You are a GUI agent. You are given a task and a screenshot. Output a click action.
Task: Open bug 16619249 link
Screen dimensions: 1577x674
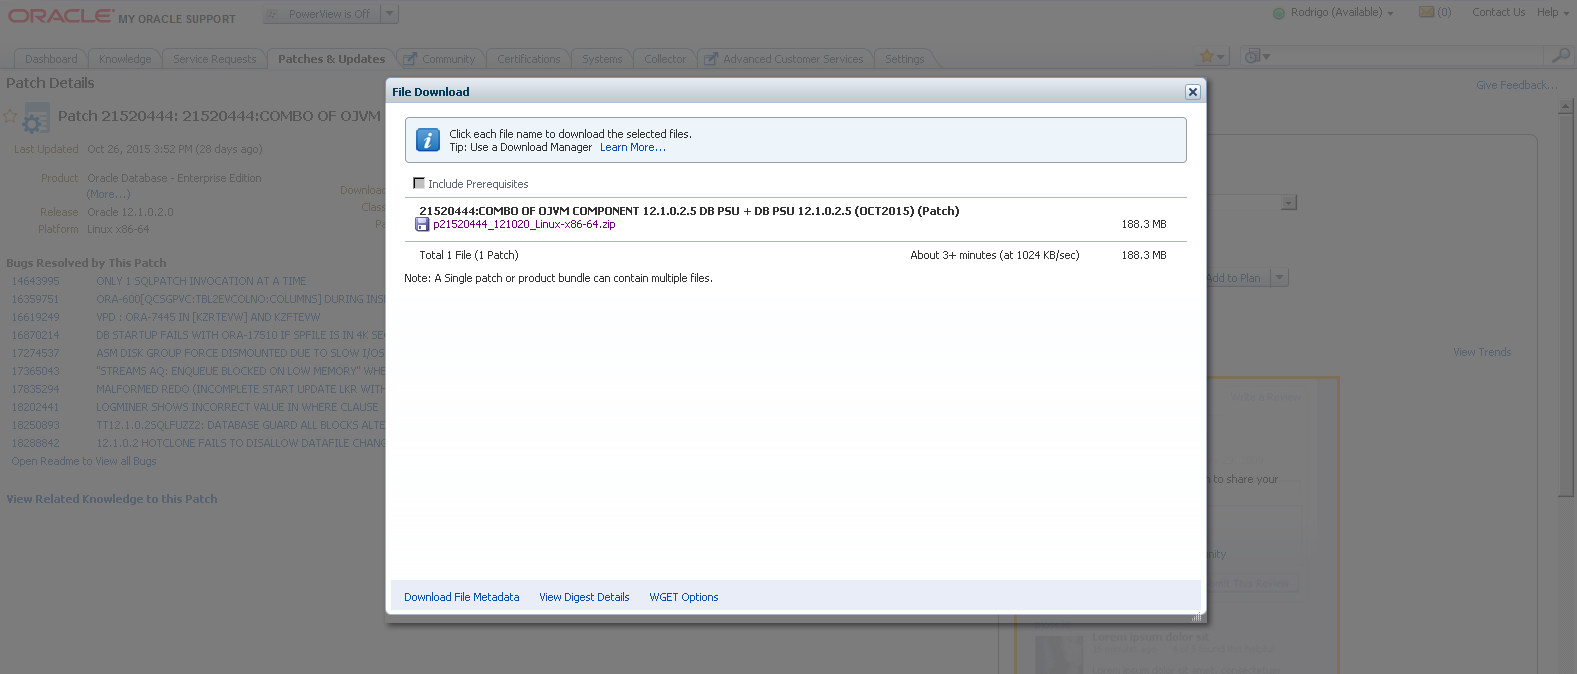point(35,317)
